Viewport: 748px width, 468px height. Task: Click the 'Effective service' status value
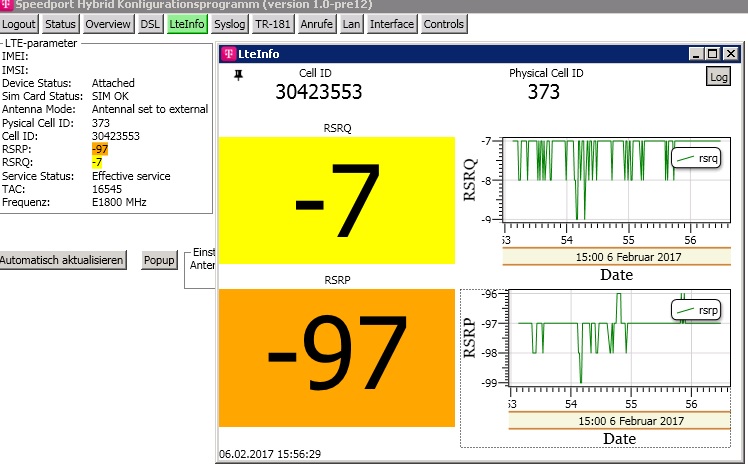point(131,176)
